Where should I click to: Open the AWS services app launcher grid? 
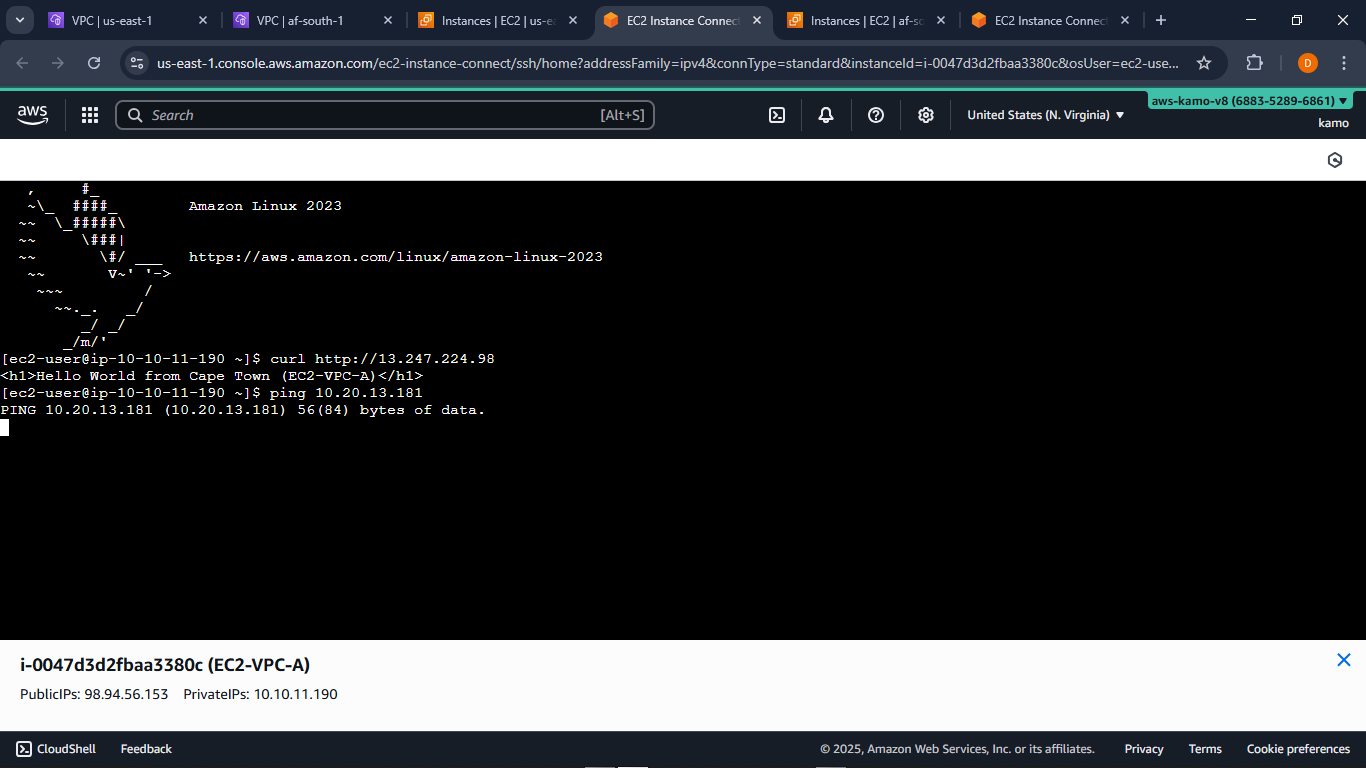coord(89,114)
